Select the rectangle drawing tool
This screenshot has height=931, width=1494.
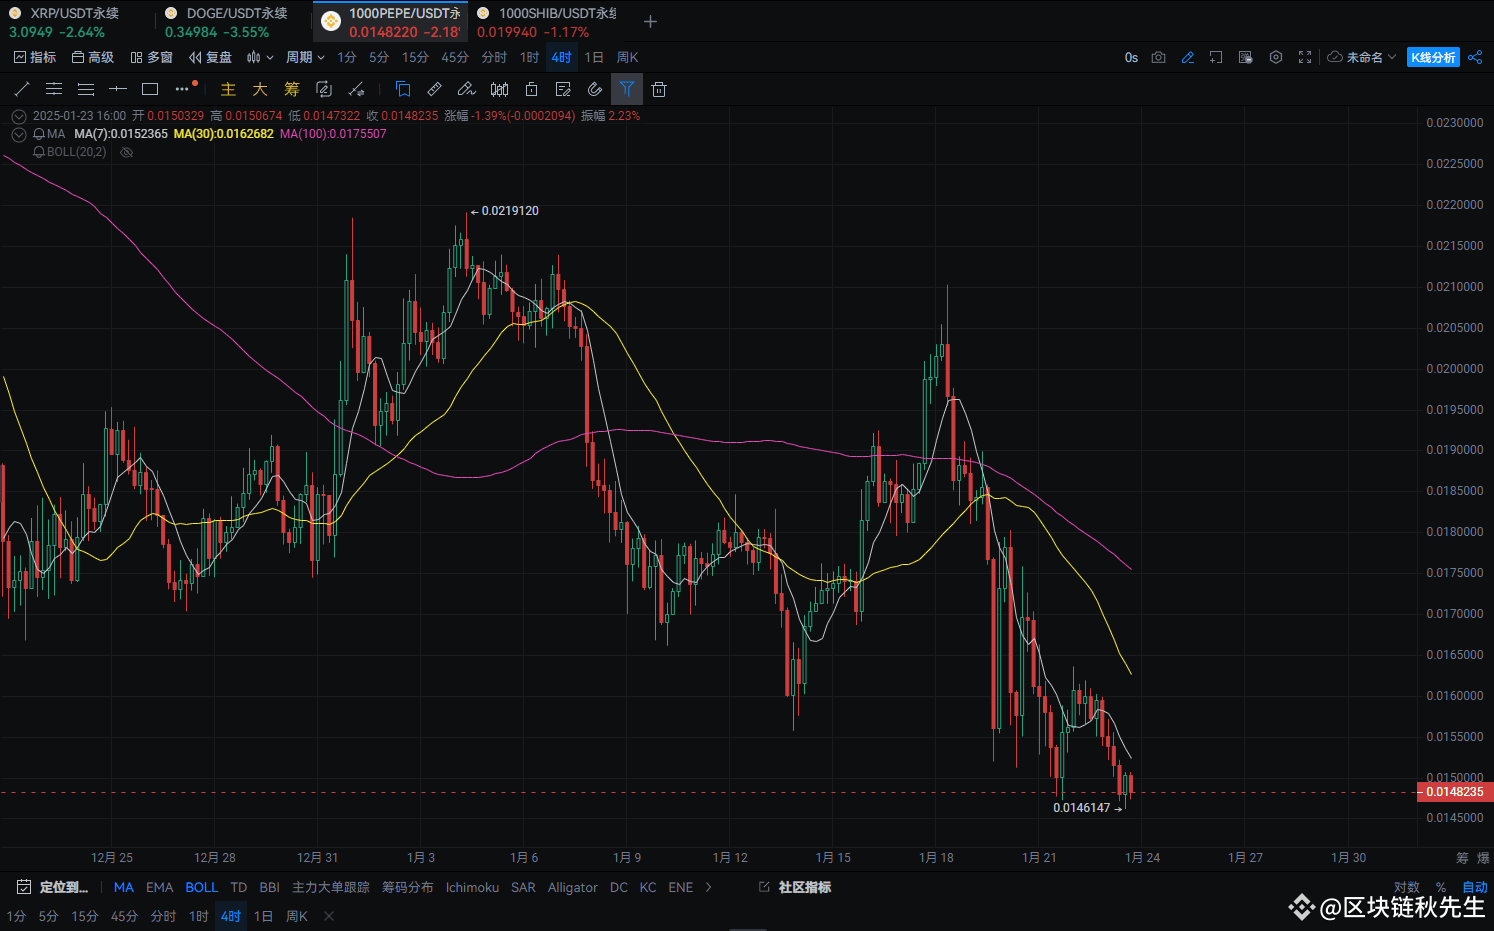coord(150,89)
